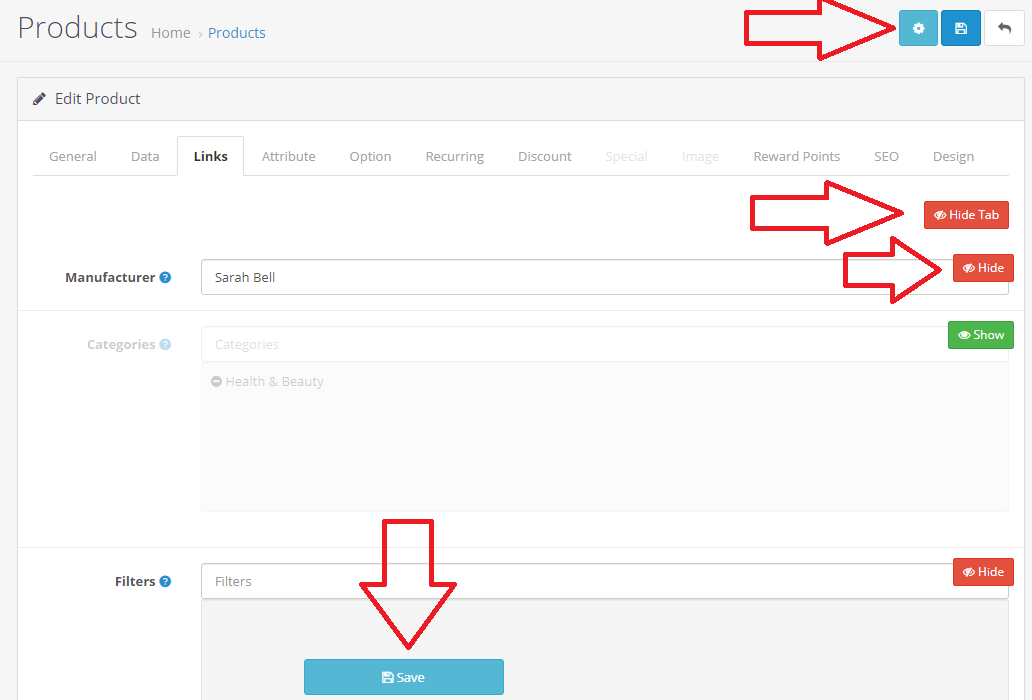The width and height of the screenshot is (1032, 700).
Task: Click the Categories autocomplete input
Action: (605, 344)
